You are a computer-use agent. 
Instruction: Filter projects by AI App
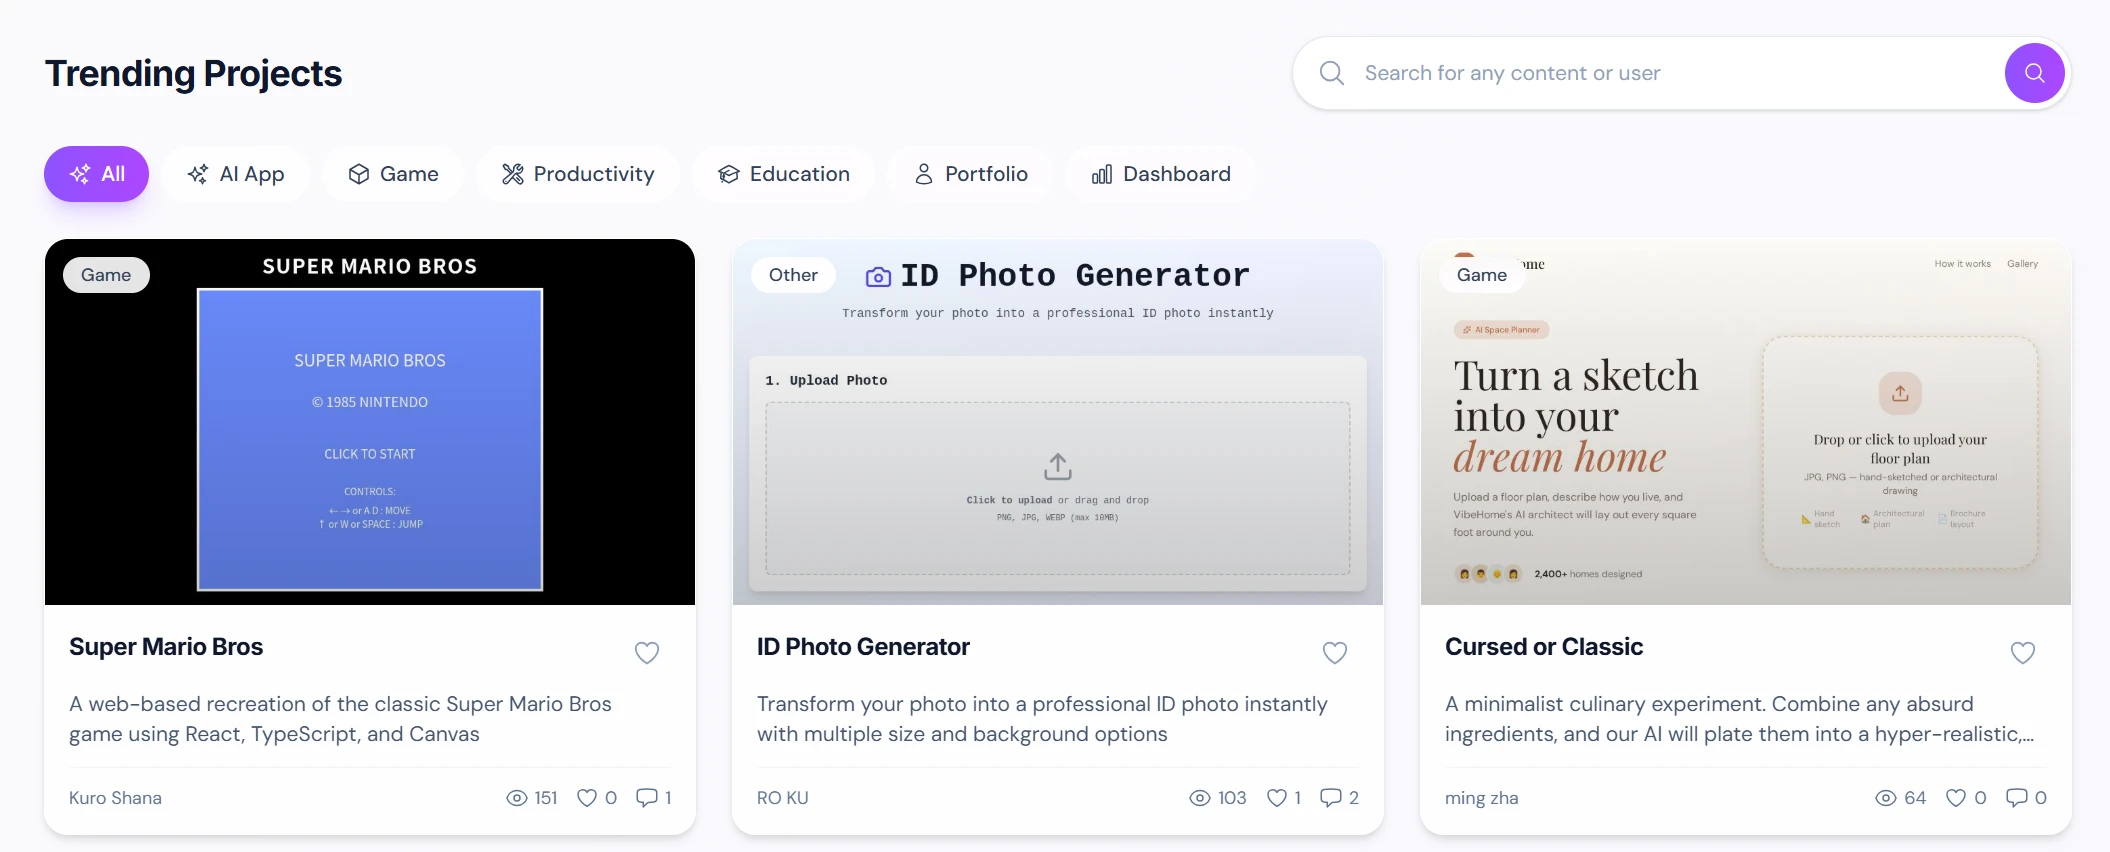point(236,174)
